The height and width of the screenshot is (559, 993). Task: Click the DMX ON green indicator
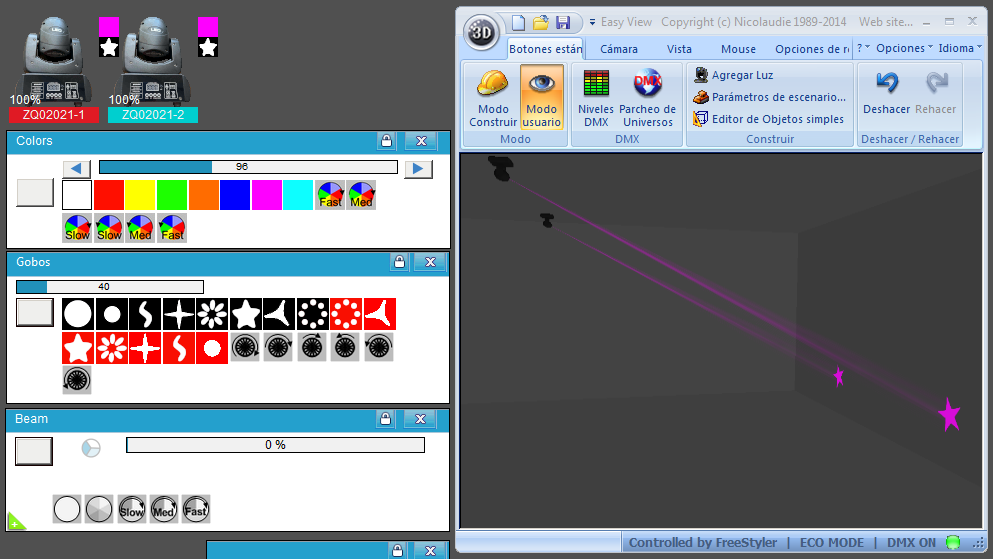tap(952, 543)
